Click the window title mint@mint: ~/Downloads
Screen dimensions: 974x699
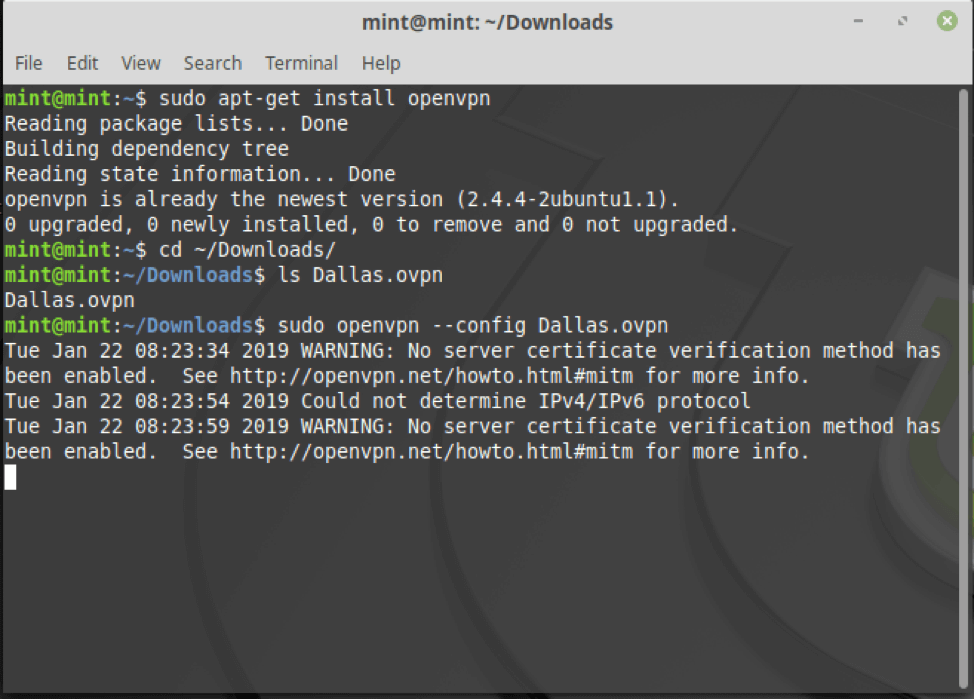pyautogui.click(x=487, y=22)
